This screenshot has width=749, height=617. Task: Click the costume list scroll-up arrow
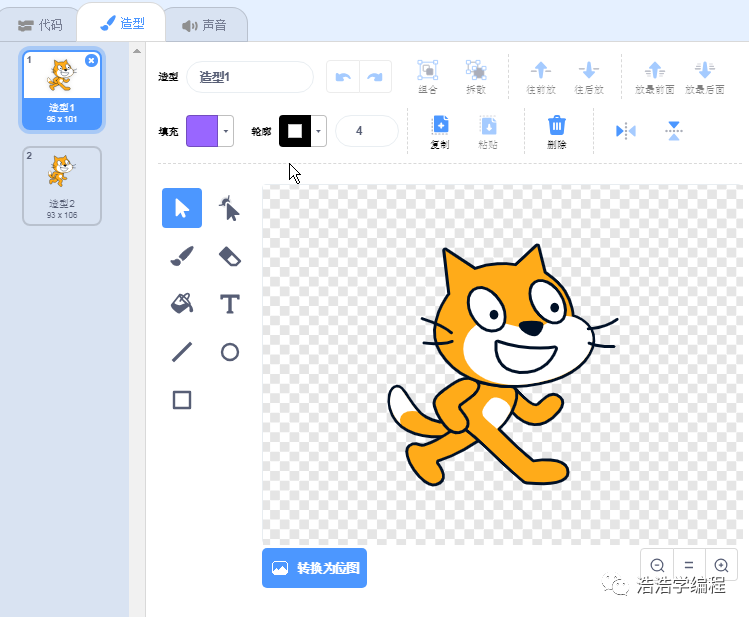pyautogui.click(x=137, y=51)
